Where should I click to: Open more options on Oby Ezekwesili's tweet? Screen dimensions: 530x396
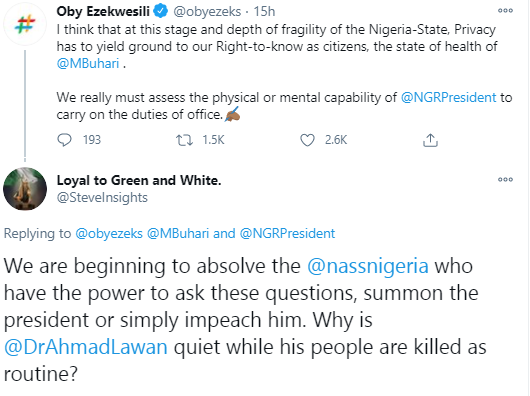[505, 10]
